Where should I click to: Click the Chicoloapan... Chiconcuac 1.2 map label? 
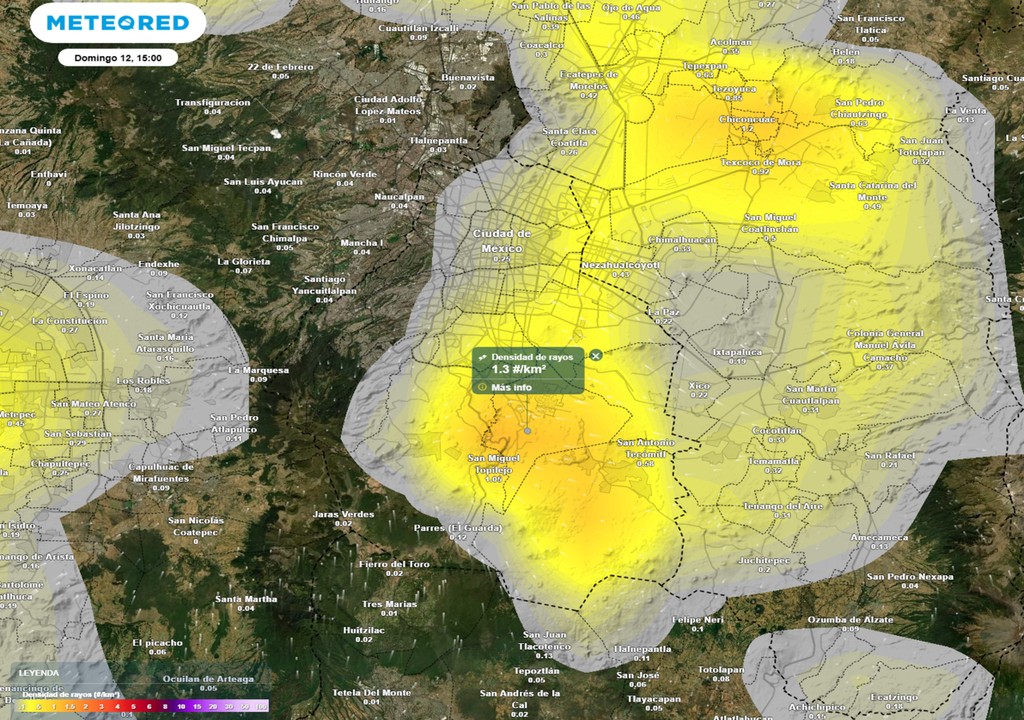[x=747, y=120]
